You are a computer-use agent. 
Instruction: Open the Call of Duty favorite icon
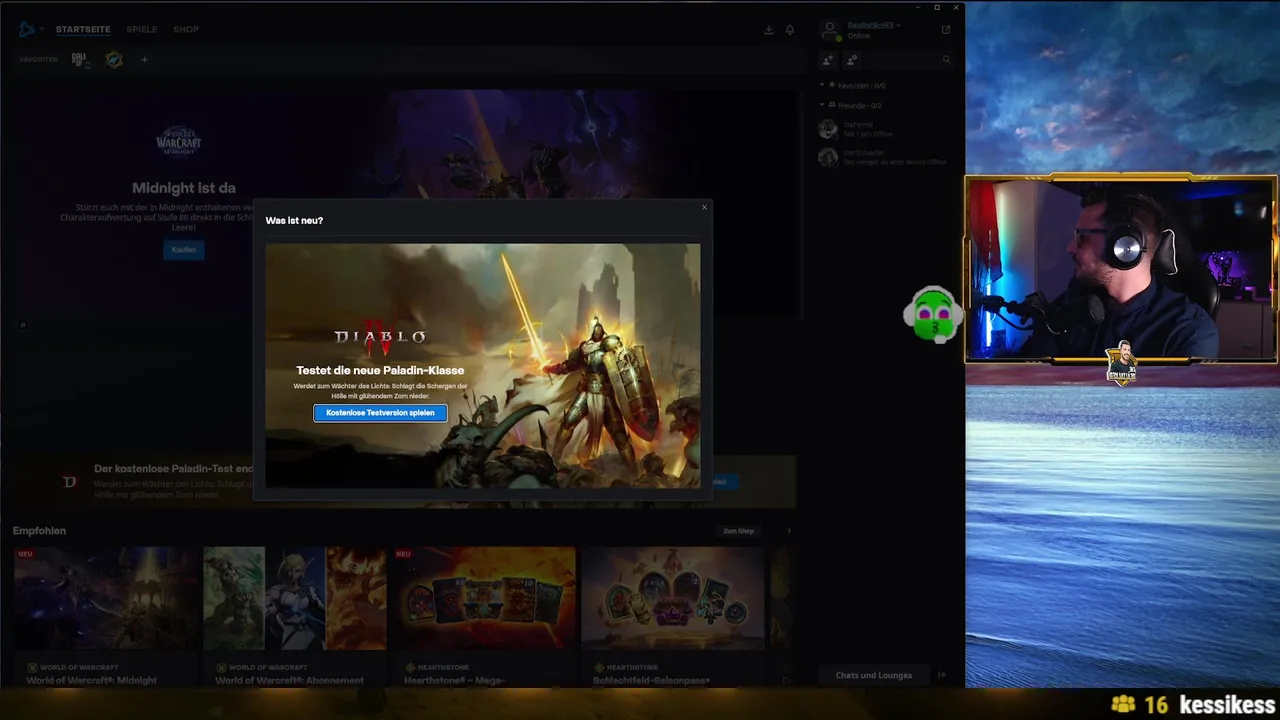point(79,60)
